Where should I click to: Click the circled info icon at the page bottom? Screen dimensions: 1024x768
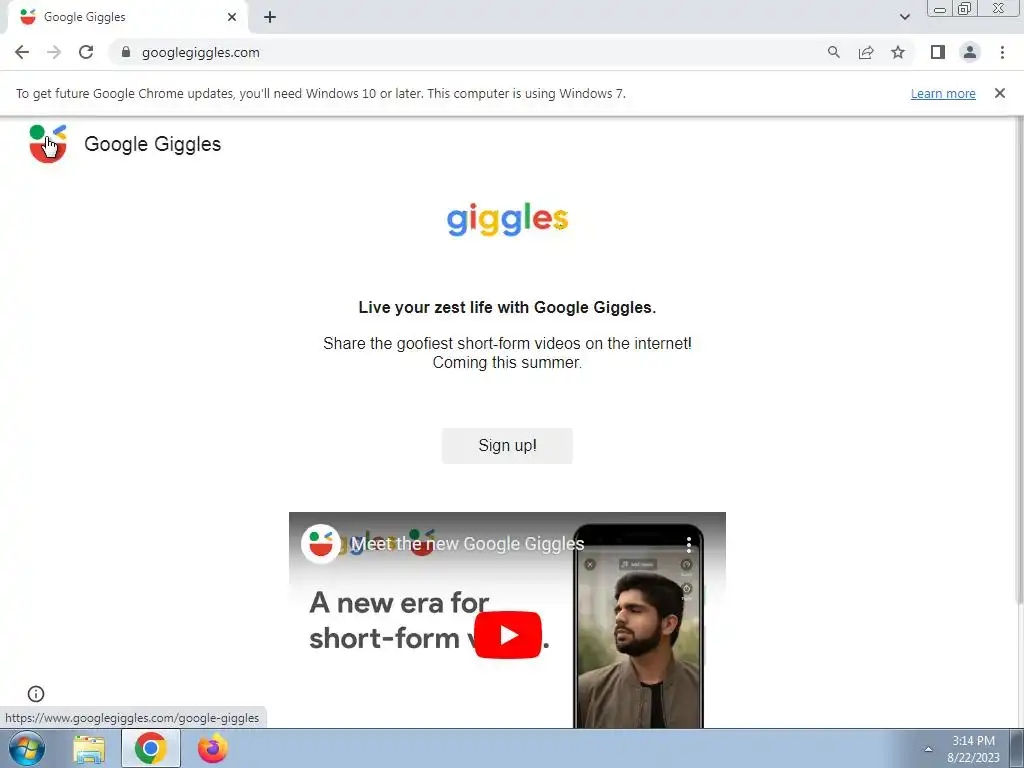(36, 694)
